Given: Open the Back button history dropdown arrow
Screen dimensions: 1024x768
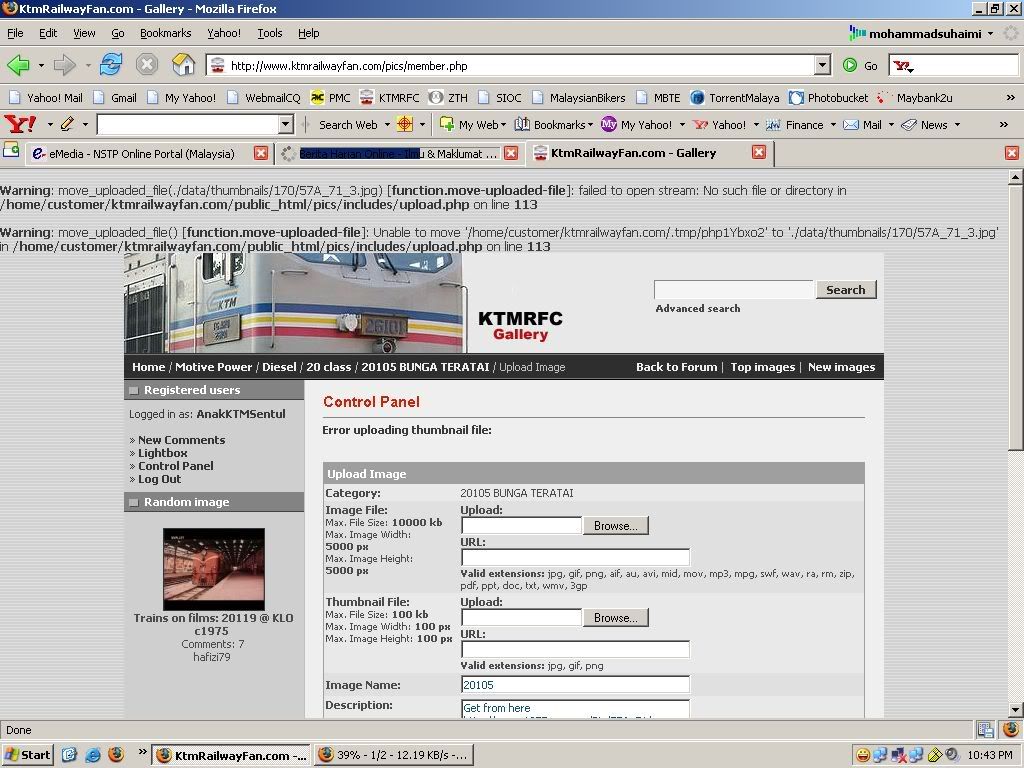Looking at the screenshot, I should point(41,65).
